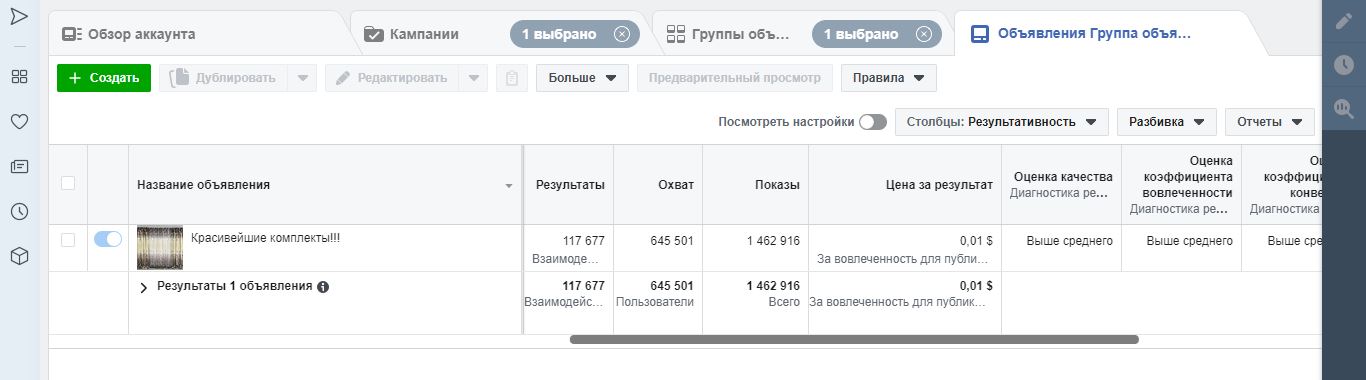This screenshot has width=1366, height=380.
Task: Click the magnifier inspect icon in right panel
Action: [x=1344, y=108]
